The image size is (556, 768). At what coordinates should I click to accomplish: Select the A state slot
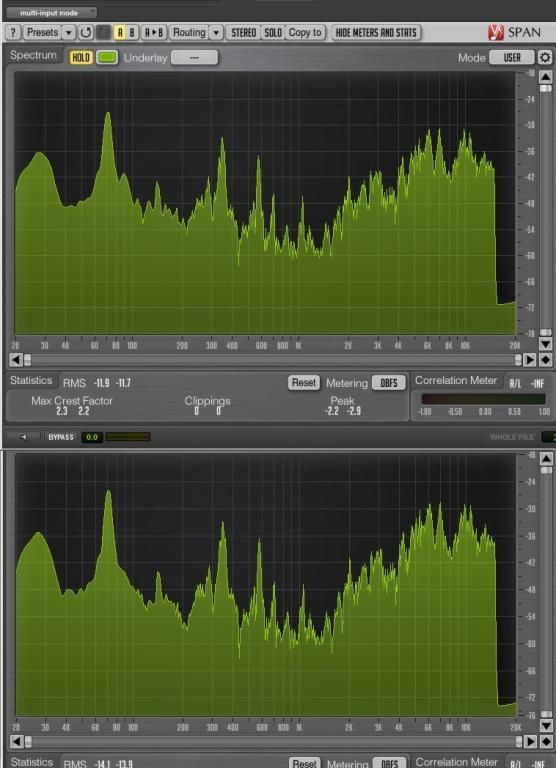point(120,33)
